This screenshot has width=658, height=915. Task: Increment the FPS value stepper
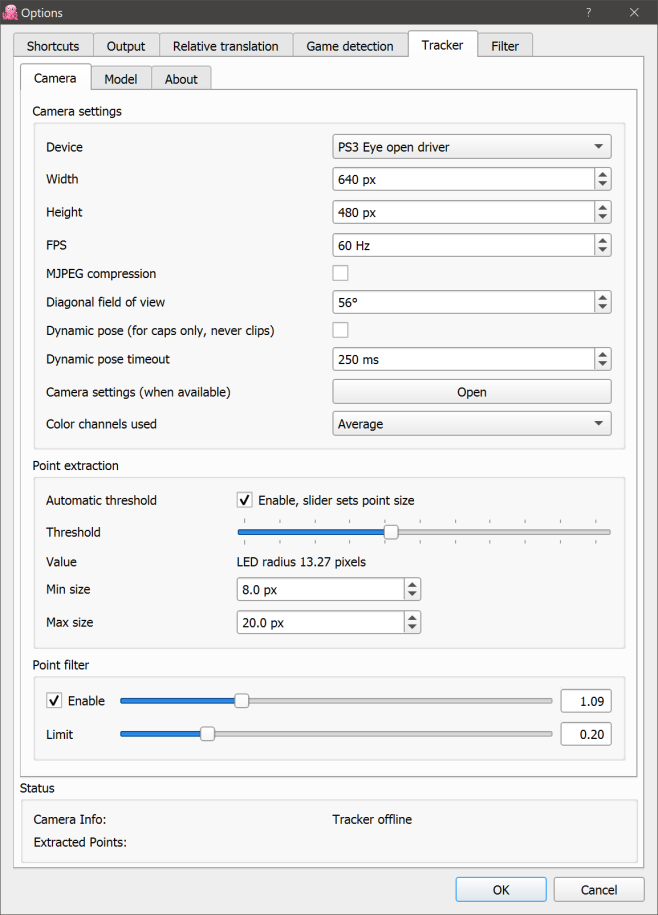pyautogui.click(x=603, y=240)
